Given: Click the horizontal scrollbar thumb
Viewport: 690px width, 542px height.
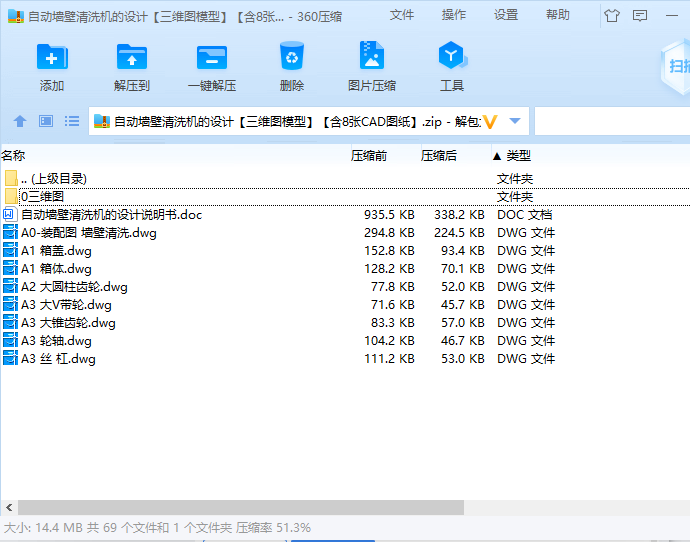Looking at the screenshot, I should pyautogui.click(x=241, y=508).
